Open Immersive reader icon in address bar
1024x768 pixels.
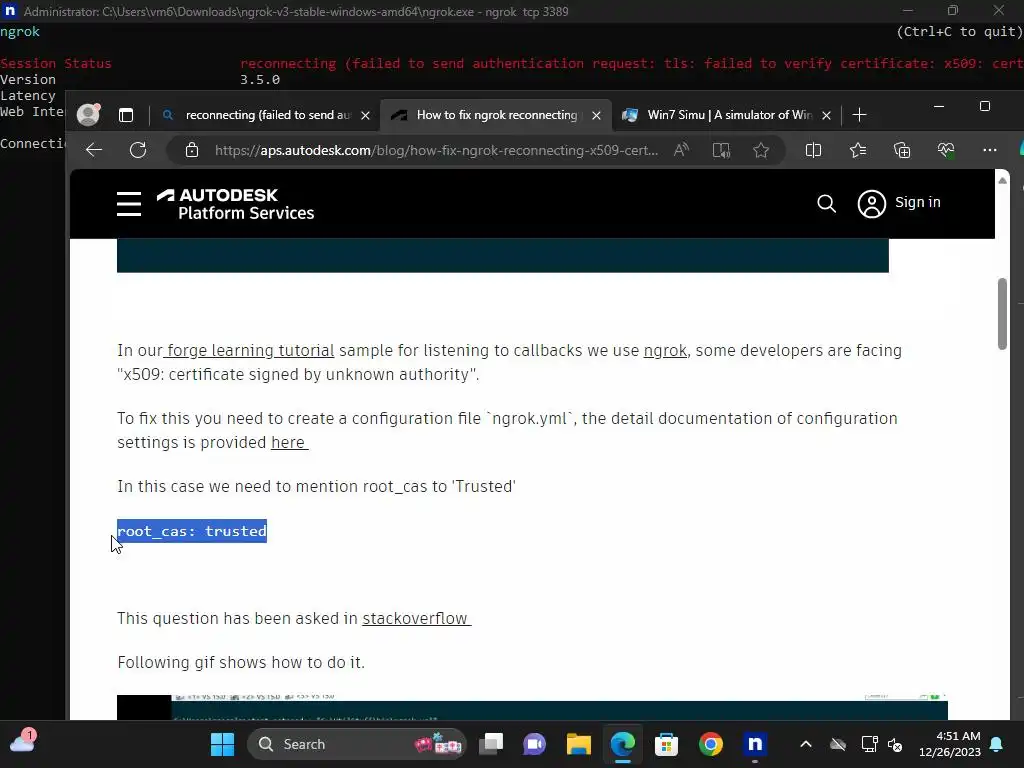pos(721,150)
